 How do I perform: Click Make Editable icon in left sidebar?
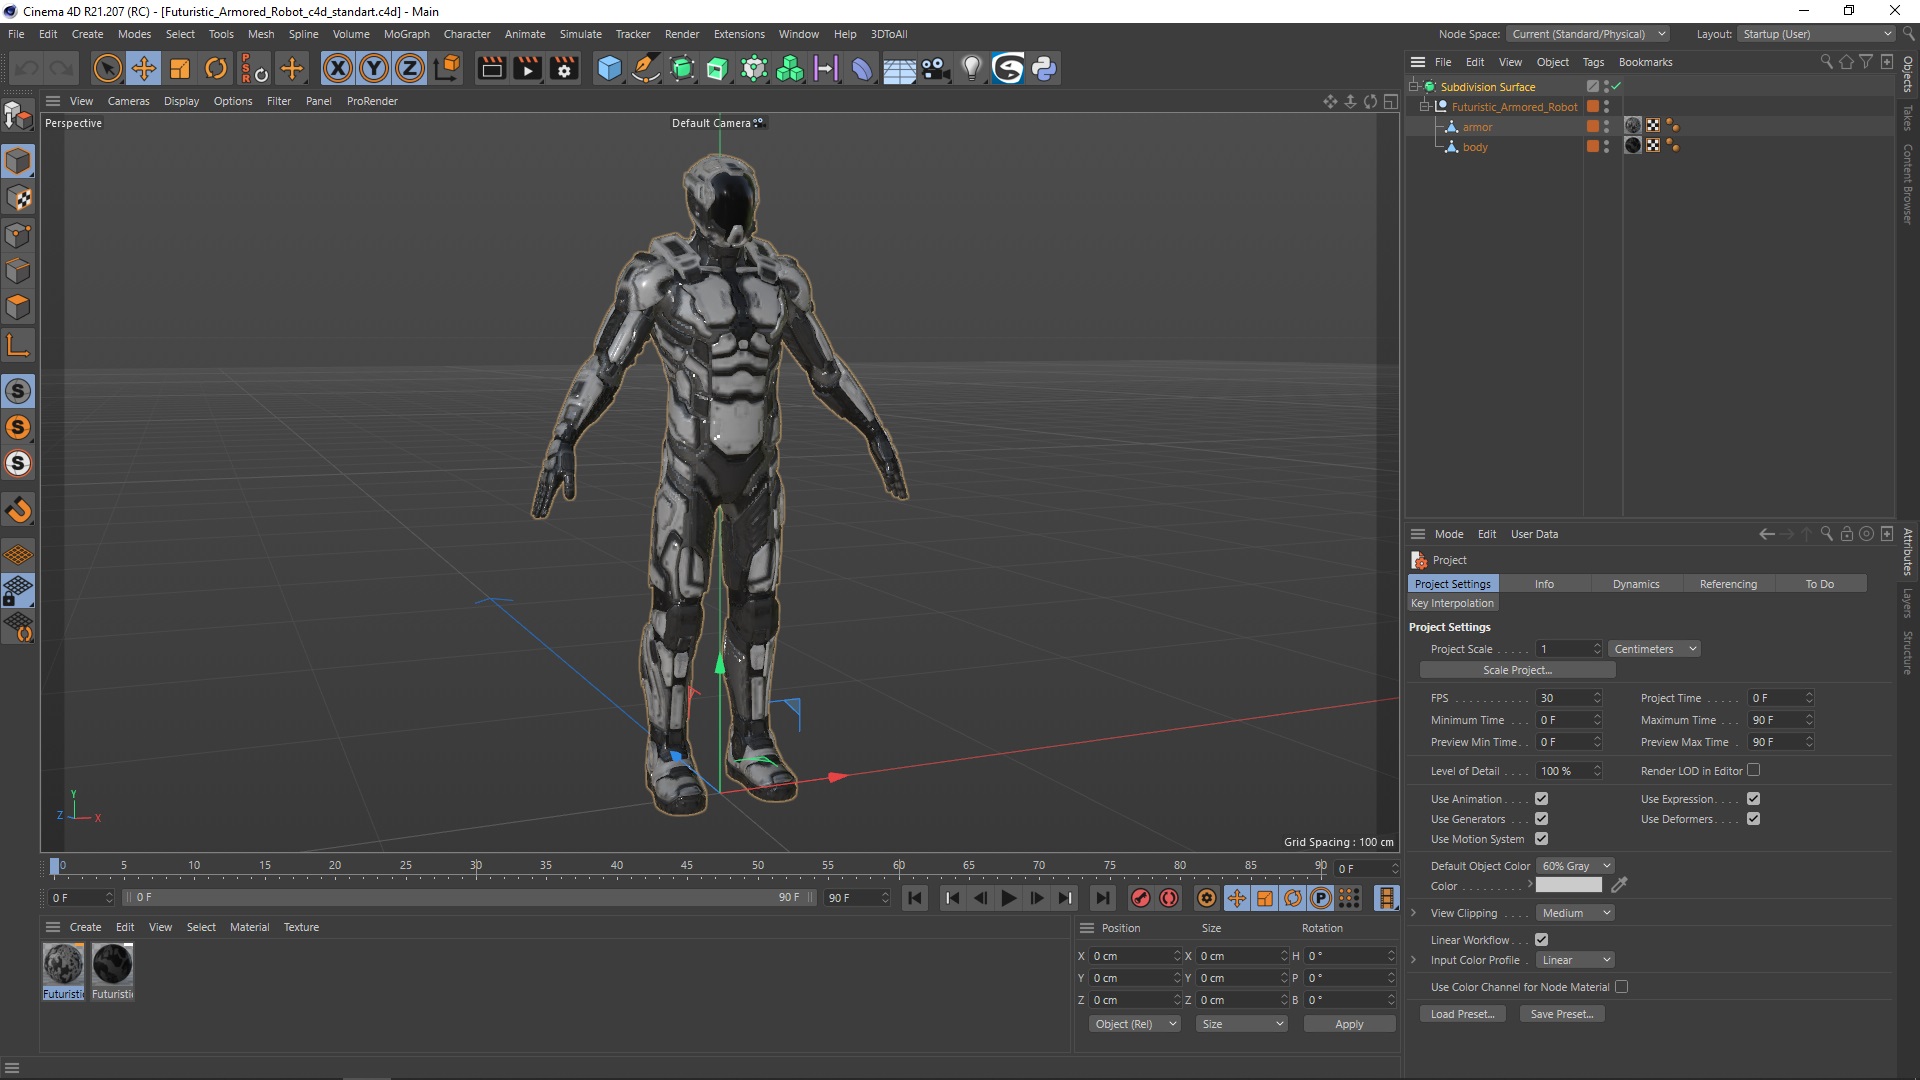pos(18,117)
